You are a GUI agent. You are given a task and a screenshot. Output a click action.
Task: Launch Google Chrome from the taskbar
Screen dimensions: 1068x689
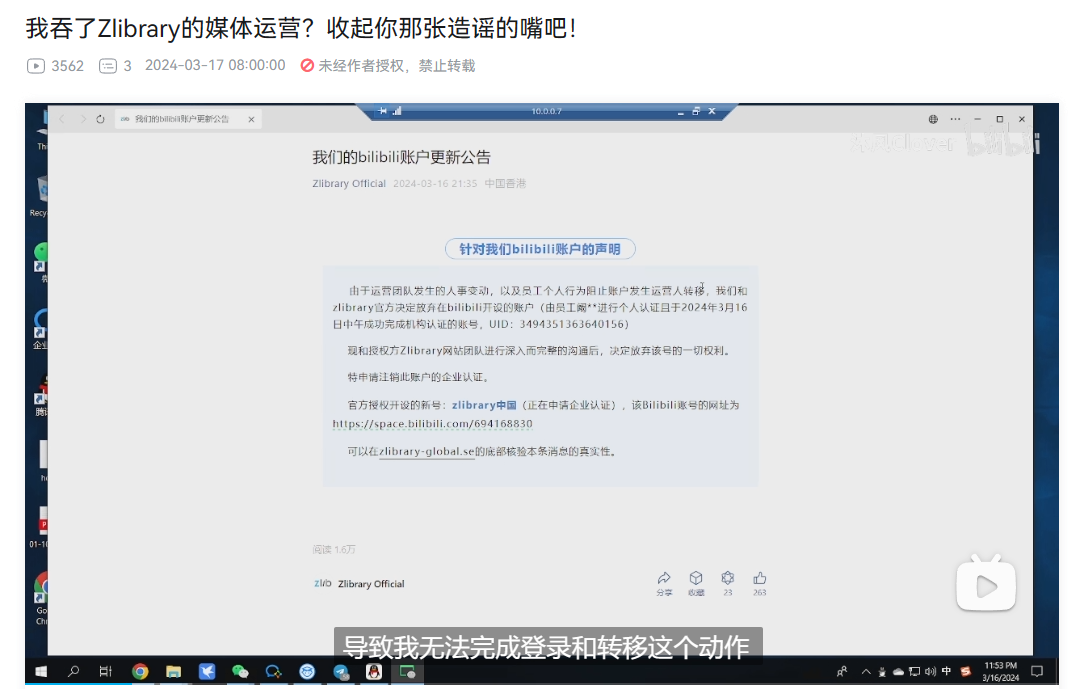(140, 672)
